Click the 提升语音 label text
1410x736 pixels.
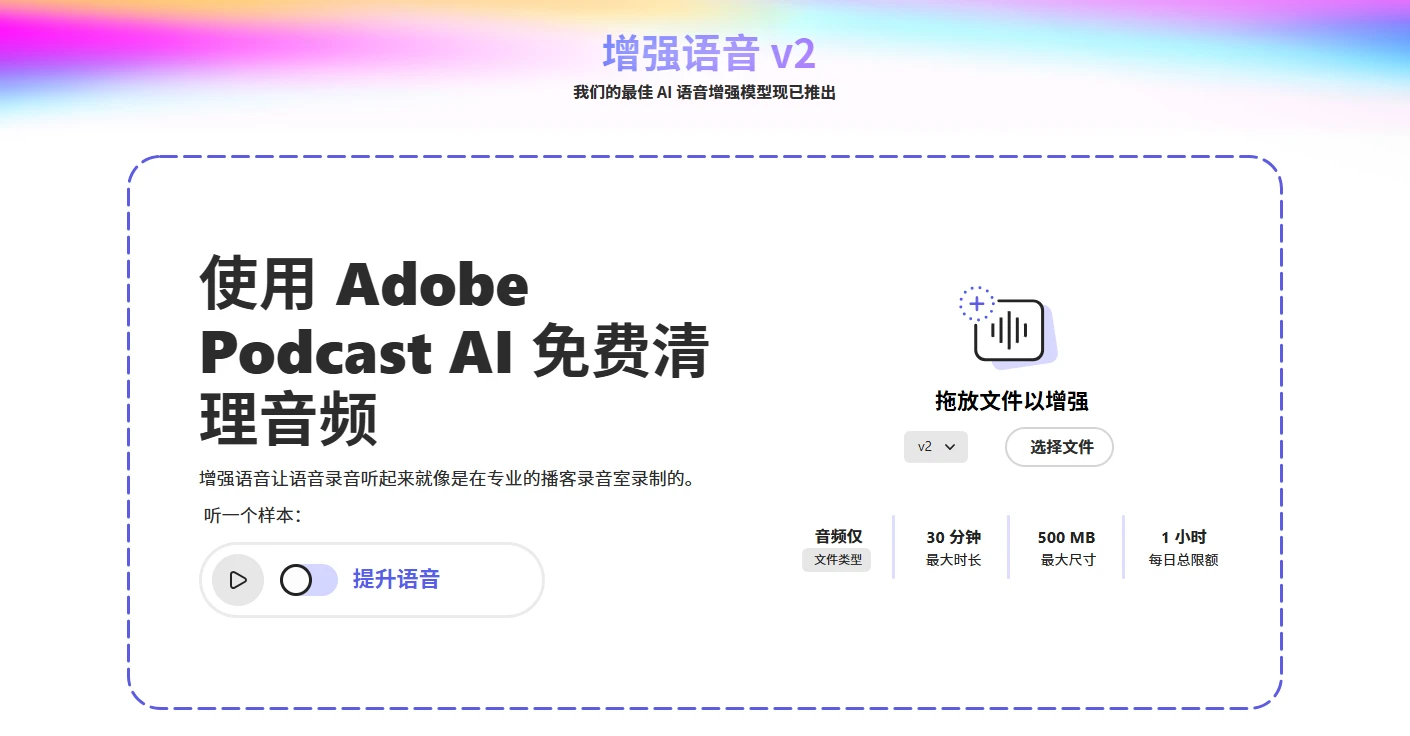(396, 580)
